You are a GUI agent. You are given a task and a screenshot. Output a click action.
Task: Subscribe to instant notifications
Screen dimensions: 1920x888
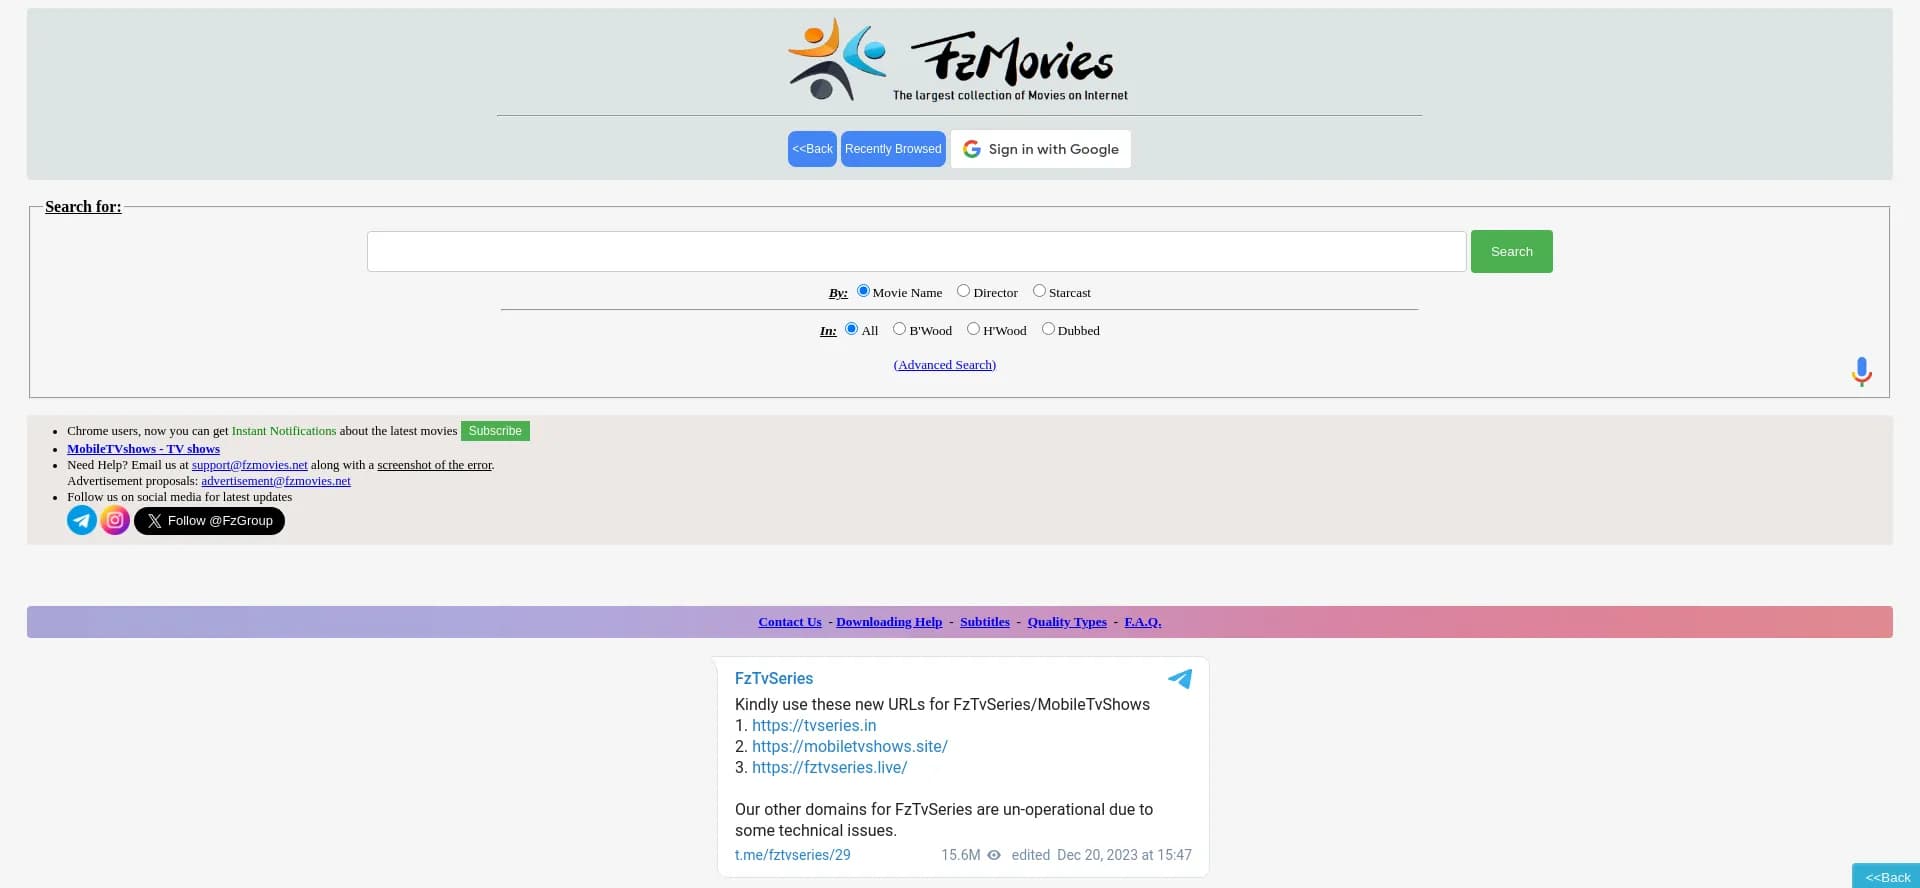[495, 431]
